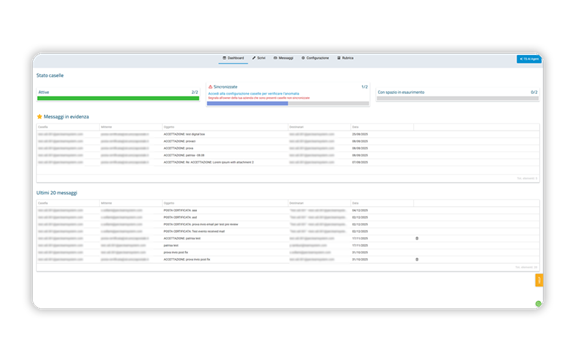Click the gear icon of Configurazione
Screen dimensions: 576x362
pyautogui.click(x=303, y=58)
